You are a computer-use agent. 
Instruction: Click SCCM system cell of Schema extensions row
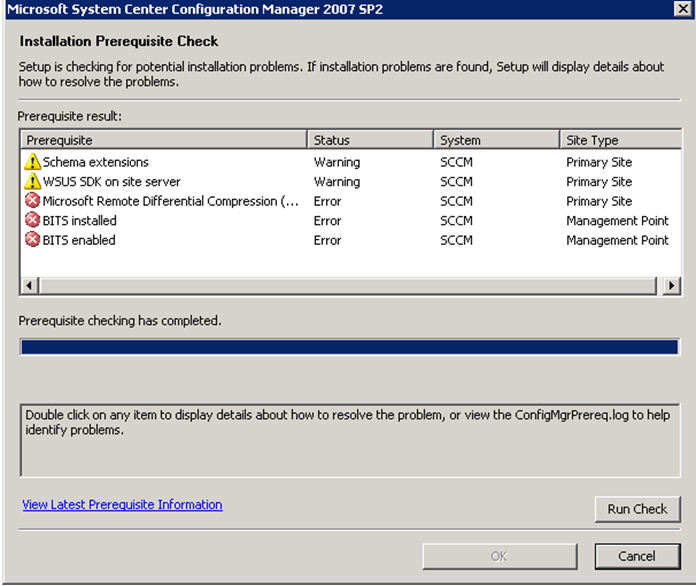(x=456, y=162)
